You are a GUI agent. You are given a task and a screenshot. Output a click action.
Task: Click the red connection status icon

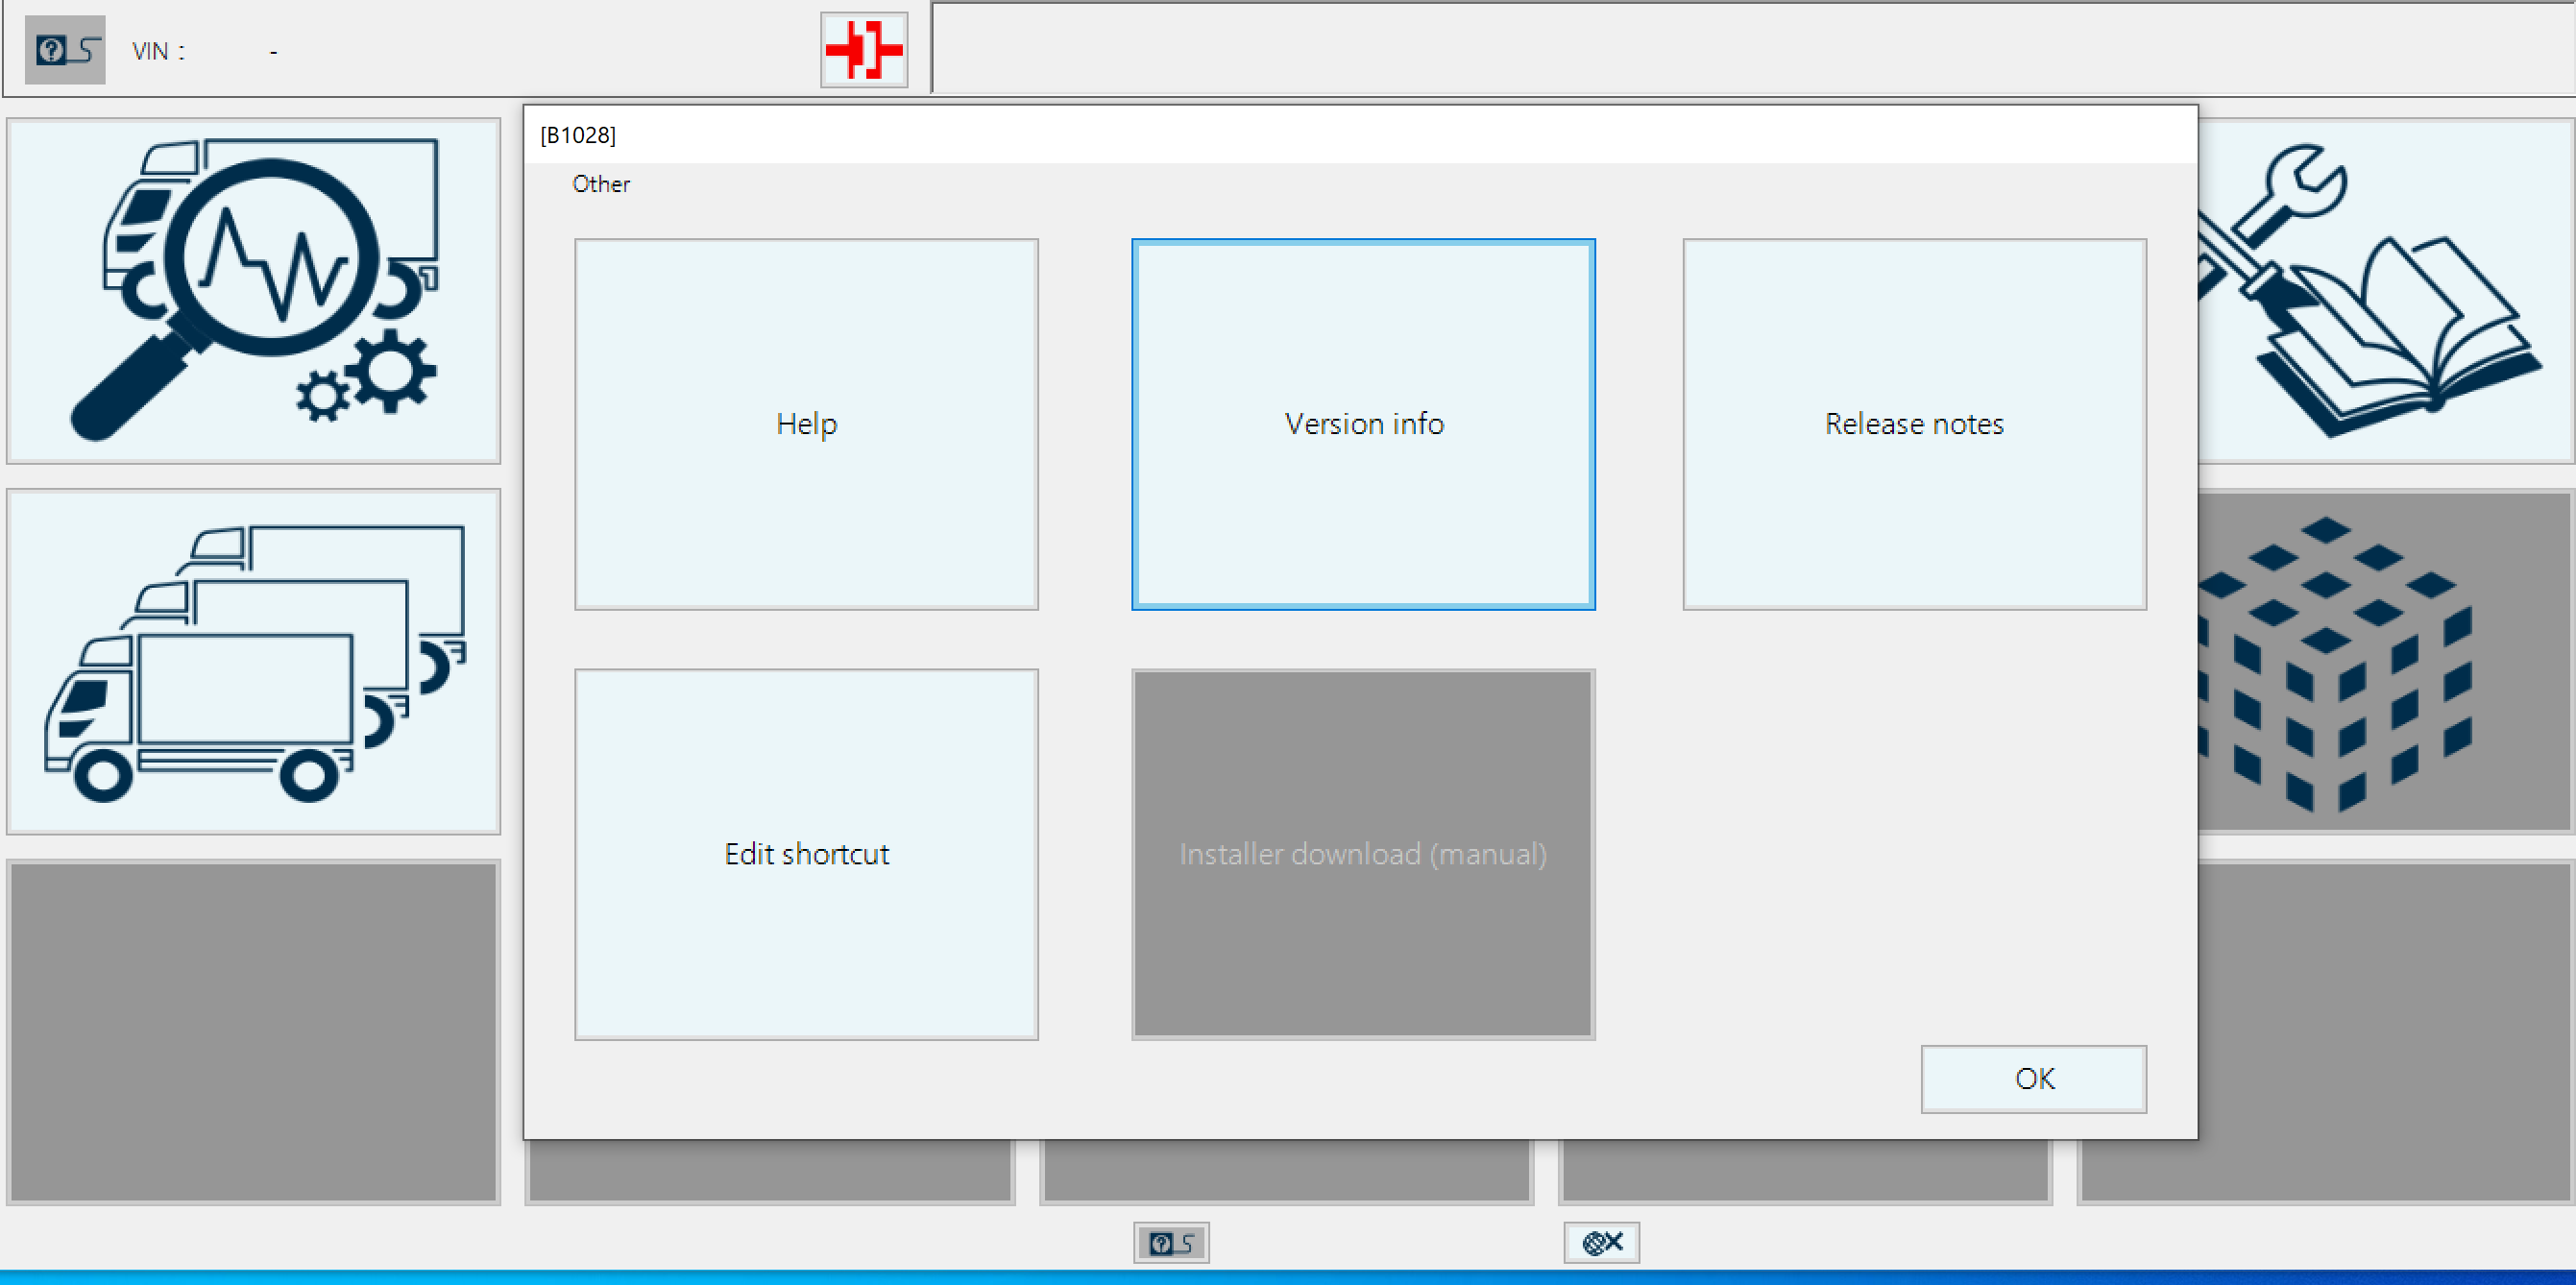tap(864, 49)
